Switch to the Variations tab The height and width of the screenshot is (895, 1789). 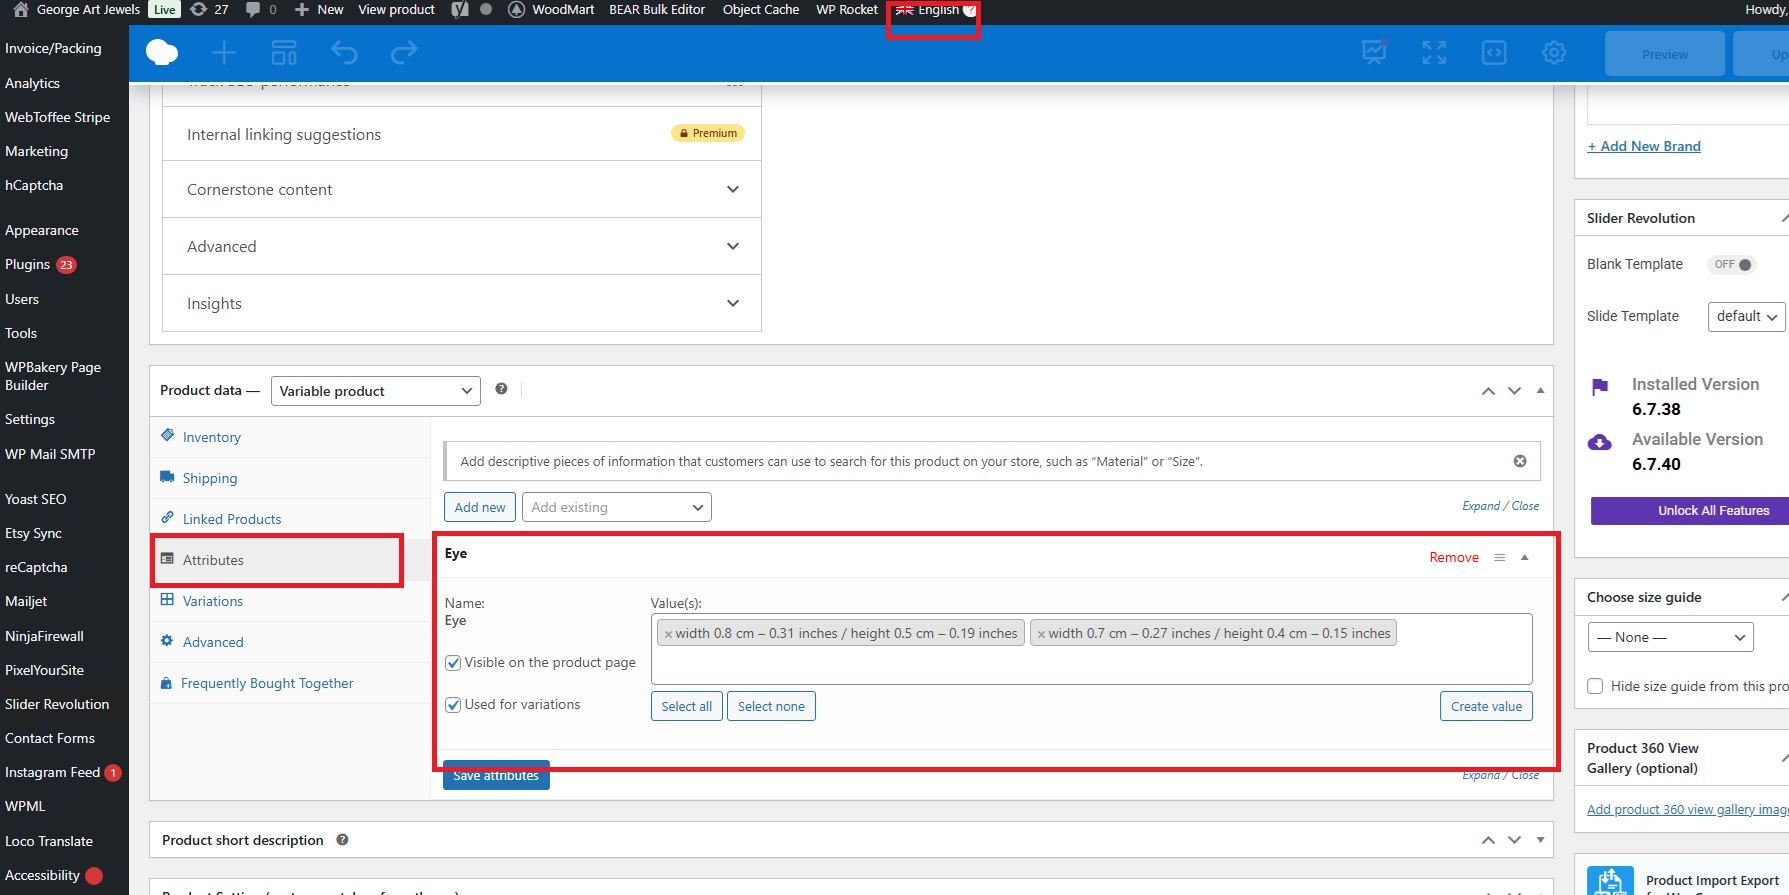212,601
